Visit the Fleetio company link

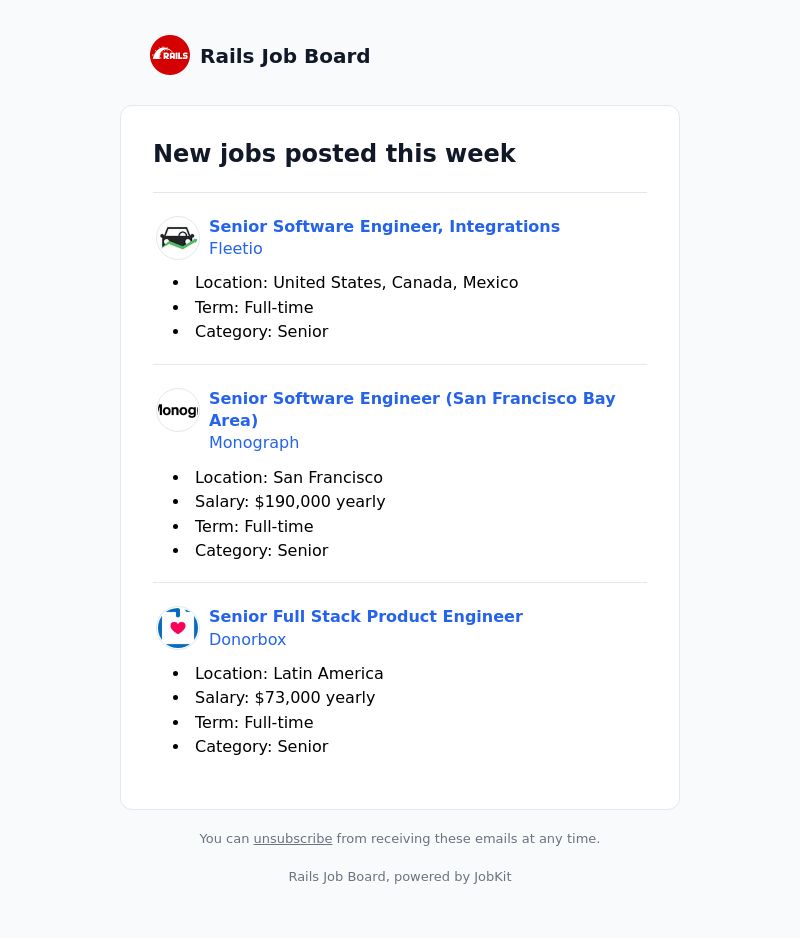[x=236, y=248]
